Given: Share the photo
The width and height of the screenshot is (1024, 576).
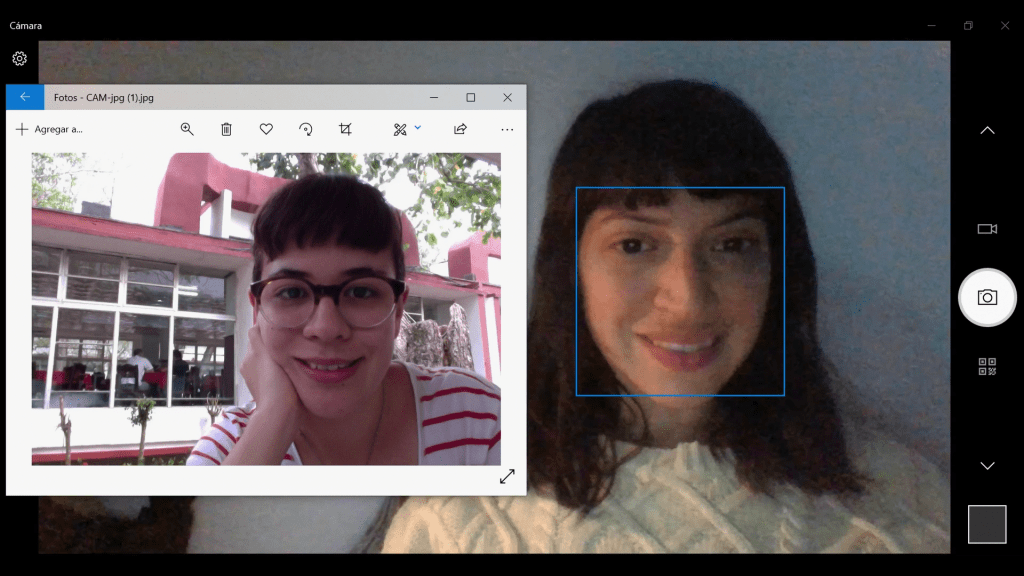Looking at the screenshot, I should point(460,129).
